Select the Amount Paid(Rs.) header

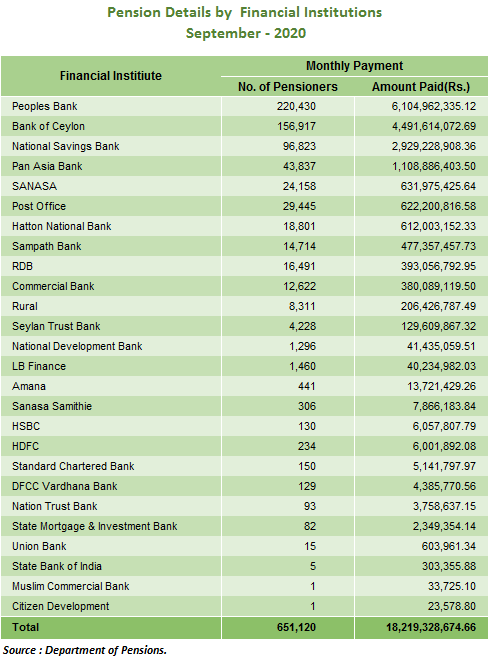coord(421,87)
